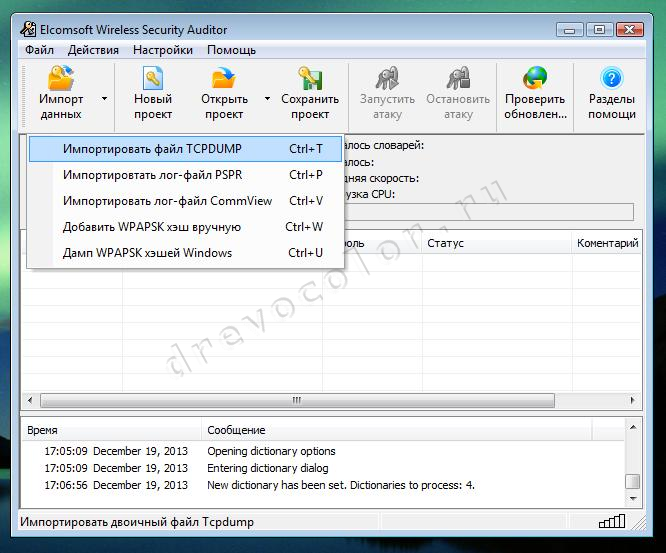
Task: Click the horizontal scrollbar thumb of the table
Action: [x=297, y=400]
